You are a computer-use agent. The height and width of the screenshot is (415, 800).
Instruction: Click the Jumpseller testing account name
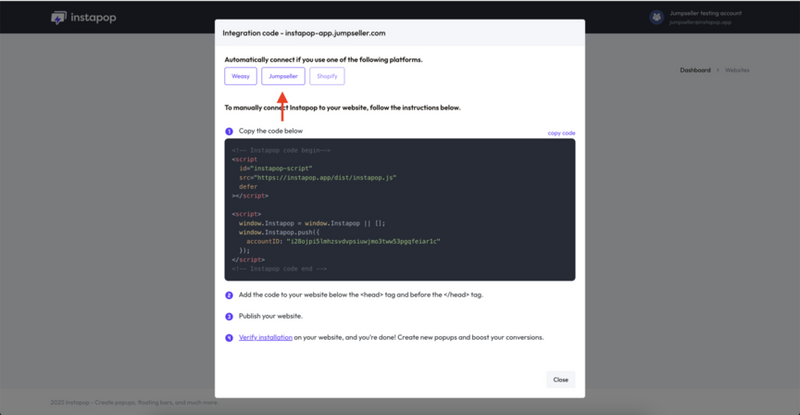click(706, 13)
